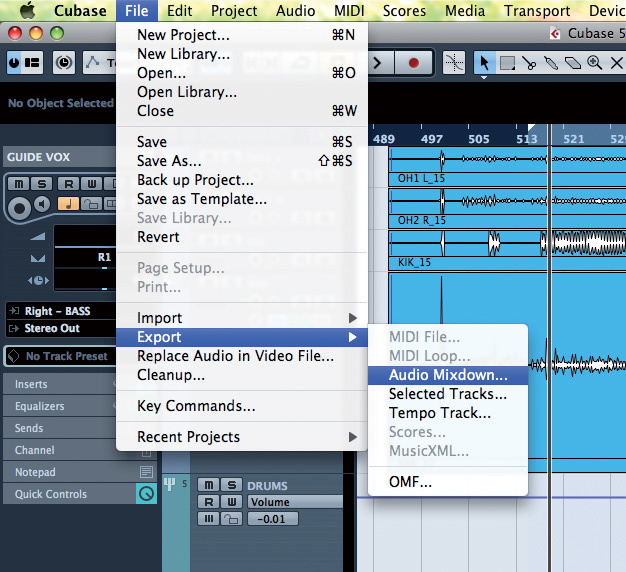Choose Replace Audio in Video File
This screenshot has width=626, height=572.
[x=242, y=356]
